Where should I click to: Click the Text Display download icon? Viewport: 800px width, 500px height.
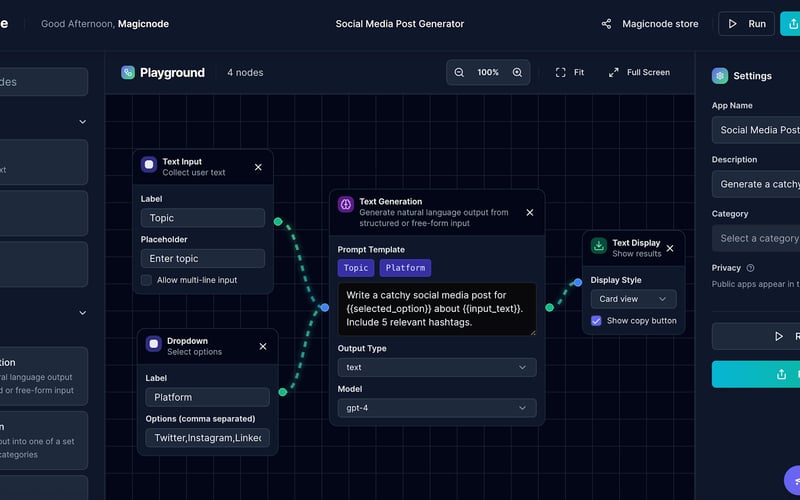point(599,246)
